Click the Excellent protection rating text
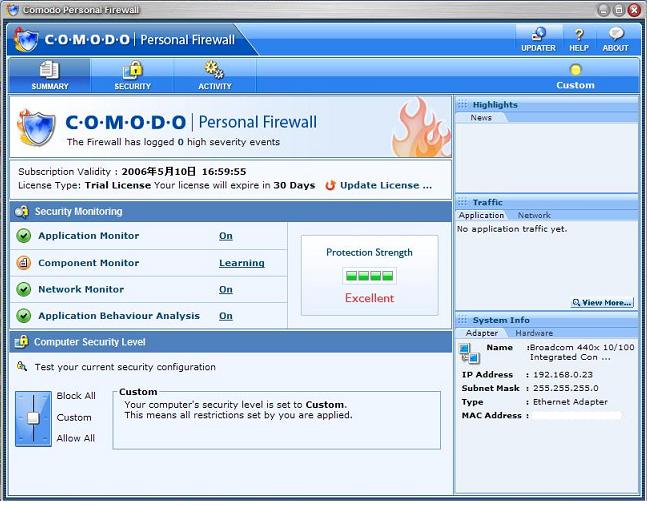 coord(371,300)
